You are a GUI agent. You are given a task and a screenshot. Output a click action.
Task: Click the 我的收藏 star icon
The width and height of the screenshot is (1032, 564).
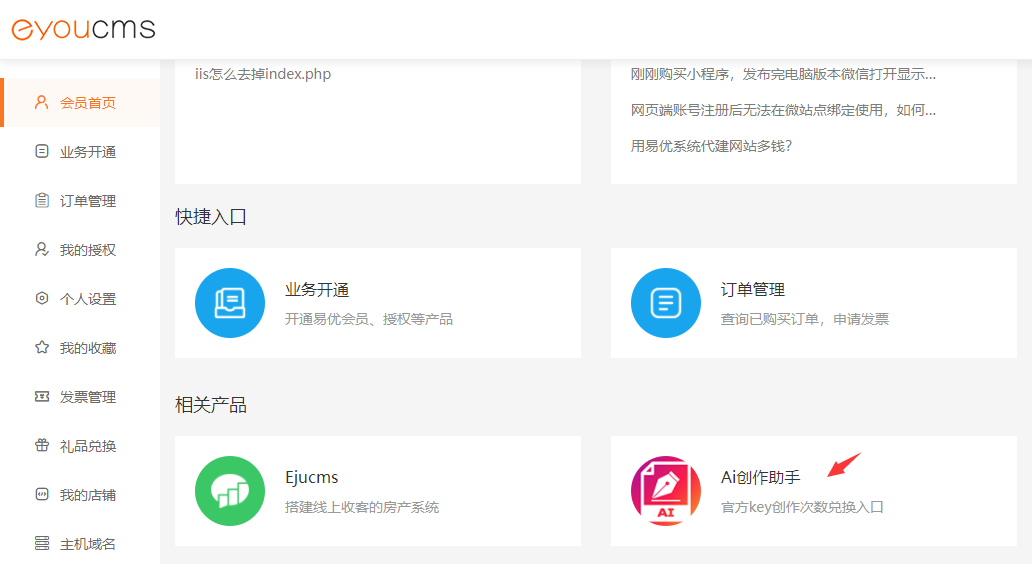point(41,347)
